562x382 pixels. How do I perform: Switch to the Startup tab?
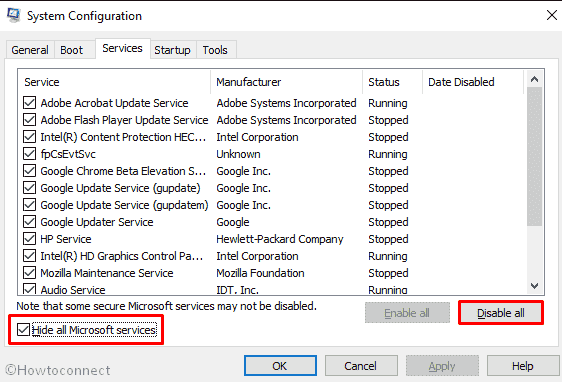pyautogui.click(x=172, y=50)
